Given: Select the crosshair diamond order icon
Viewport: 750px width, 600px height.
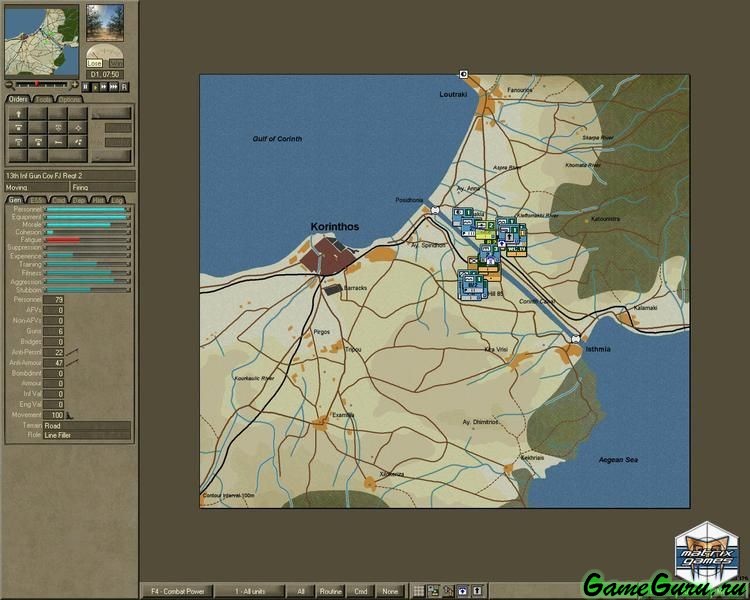Looking at the screenshot, I should (x=77, y=128).
